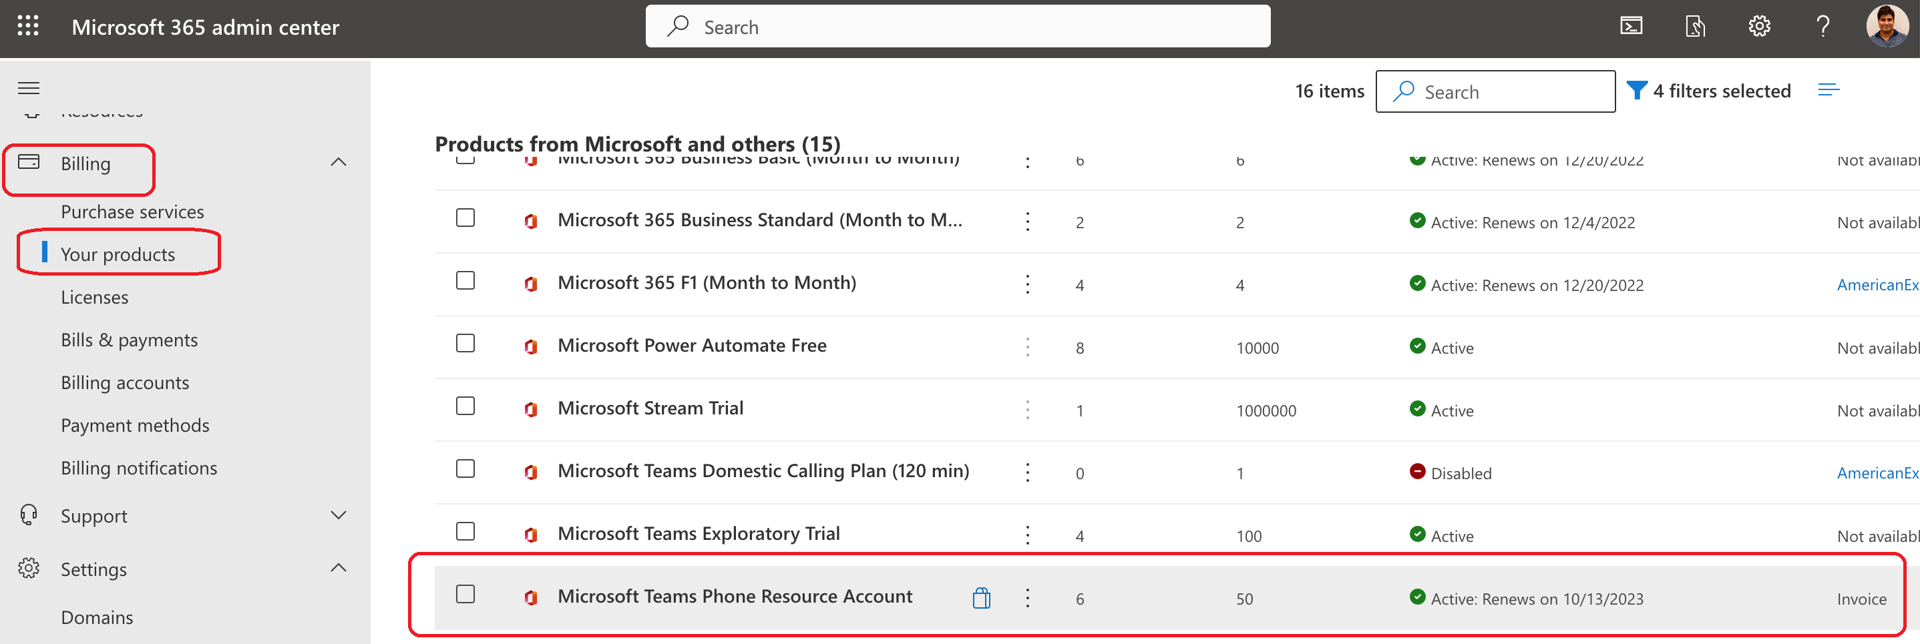Open the column view options icon
This screenshot has width=1920, height=644.
coord(1828,91)
